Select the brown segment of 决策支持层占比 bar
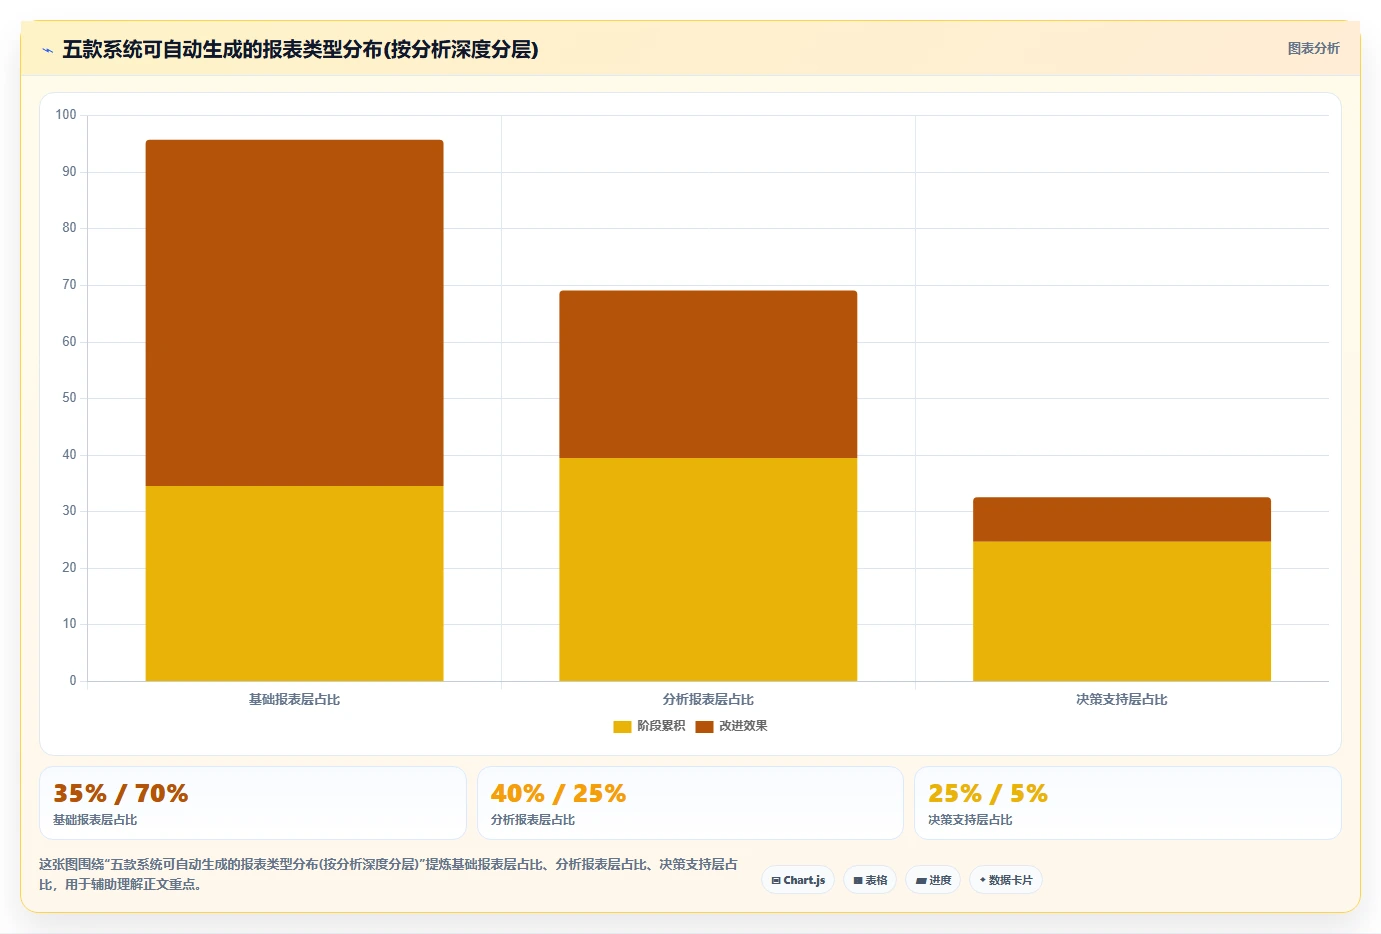This screenshot has height=934, width=1381. [x=1122, y=519]
